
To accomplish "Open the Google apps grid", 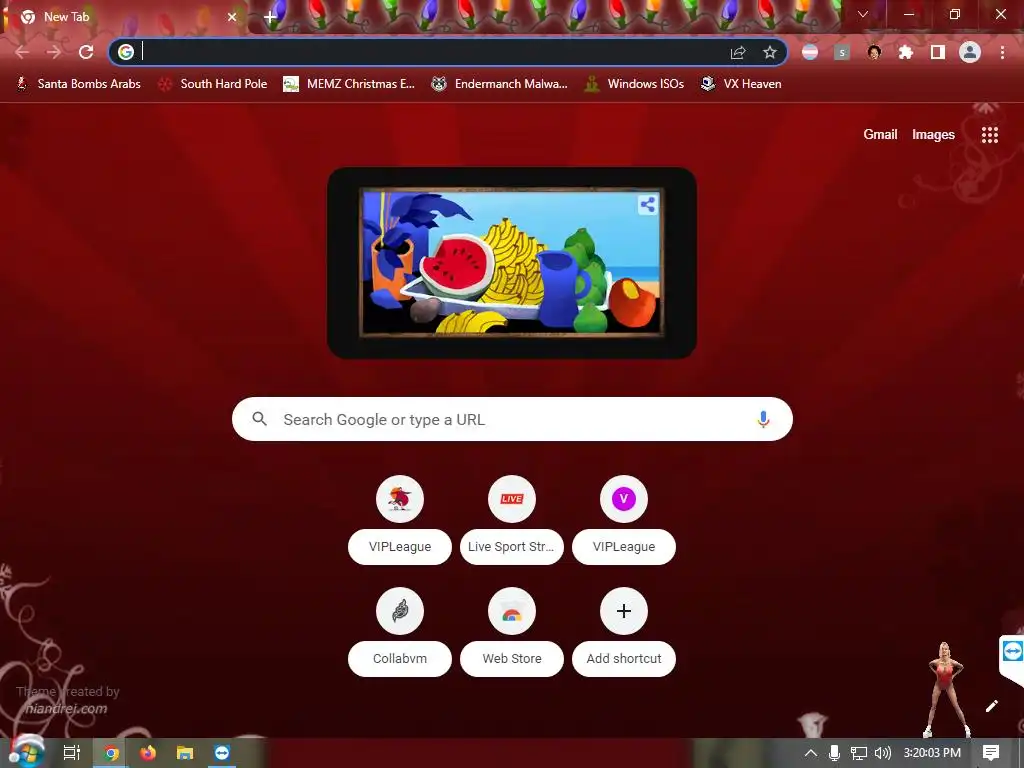I will point(990,135).
